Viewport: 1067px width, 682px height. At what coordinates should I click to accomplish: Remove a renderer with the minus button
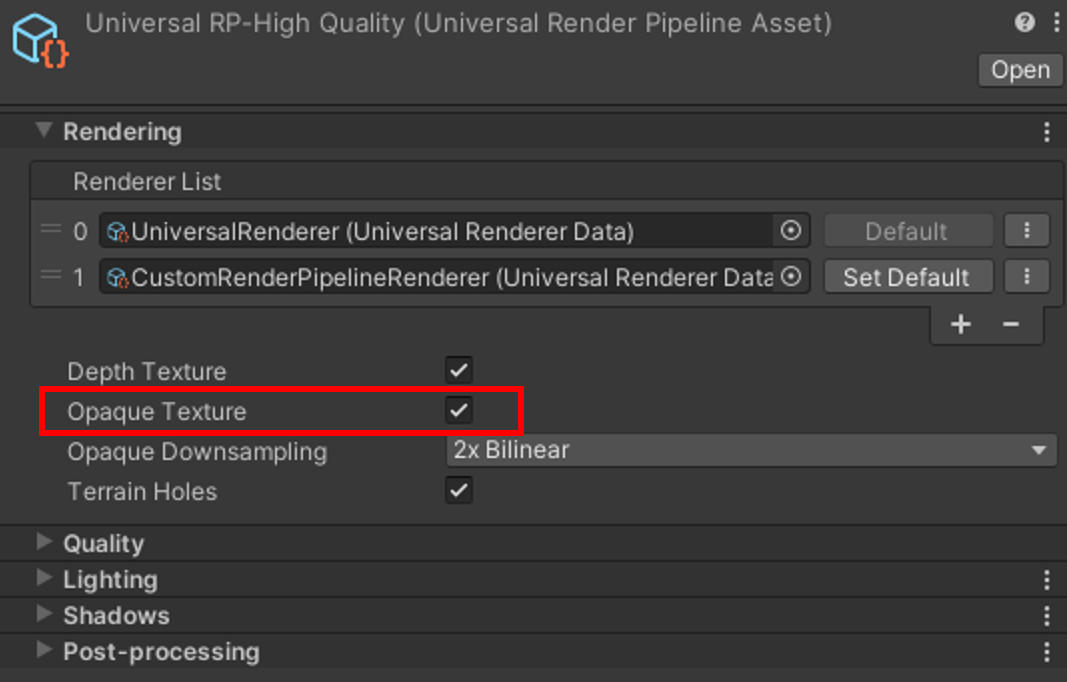1010,324
